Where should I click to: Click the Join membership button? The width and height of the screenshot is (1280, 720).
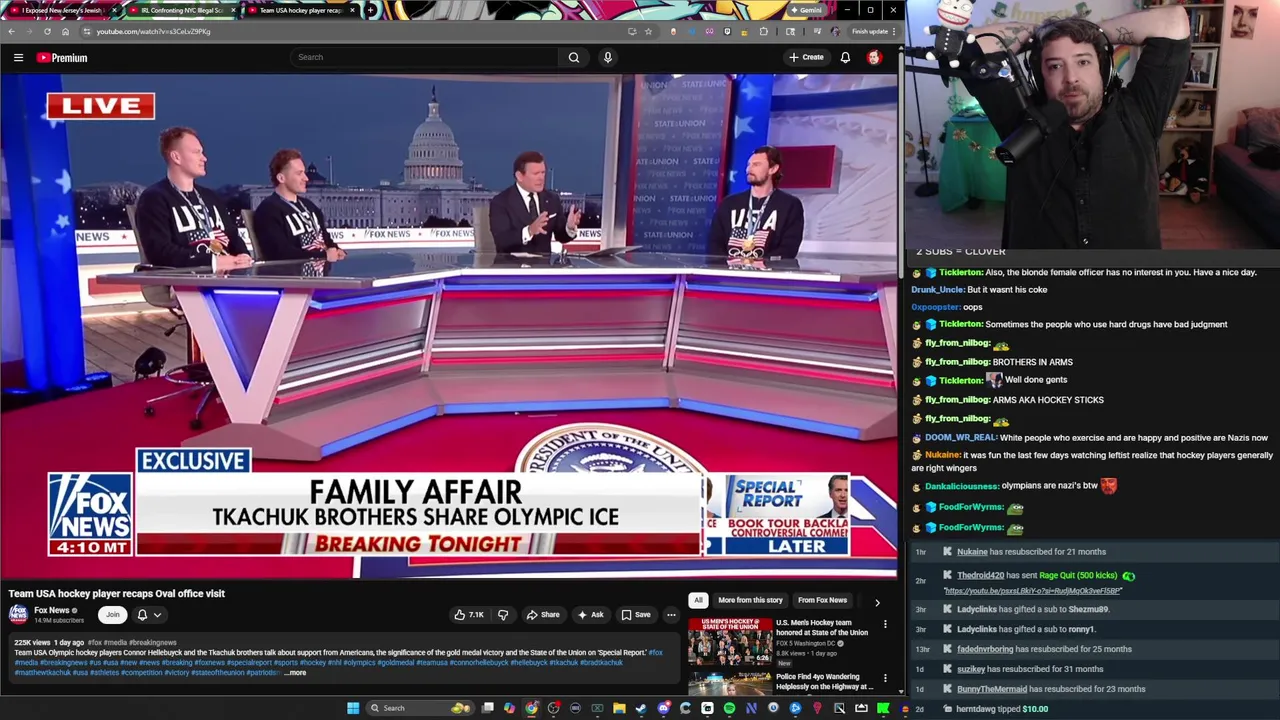pos(113,615)
